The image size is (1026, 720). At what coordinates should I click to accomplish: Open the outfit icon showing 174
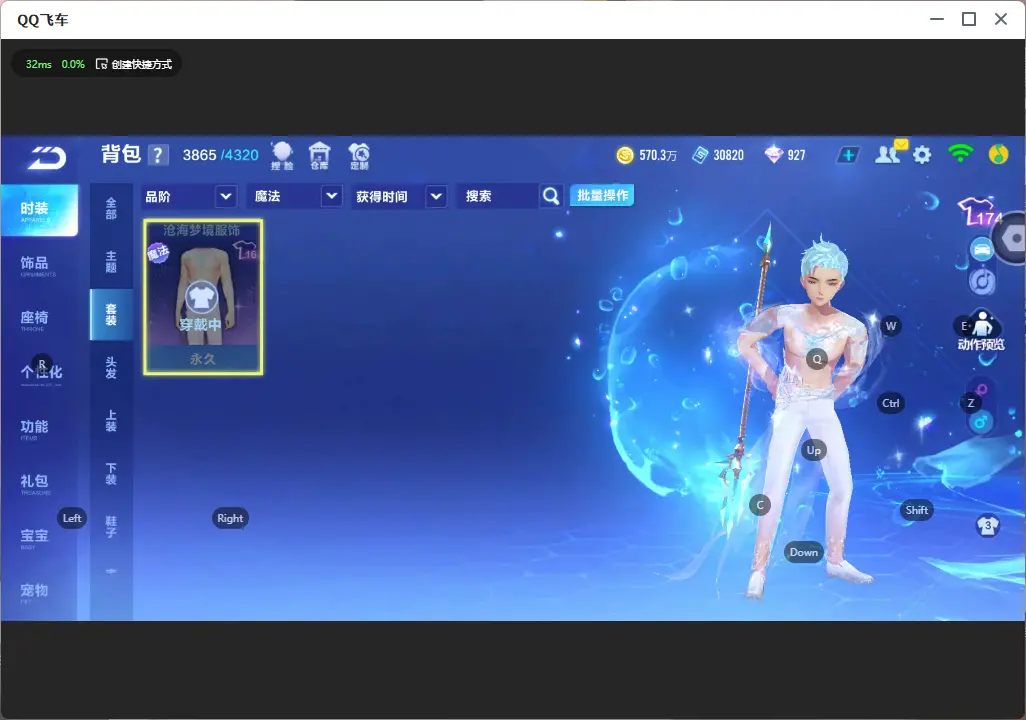pos(980,211)
